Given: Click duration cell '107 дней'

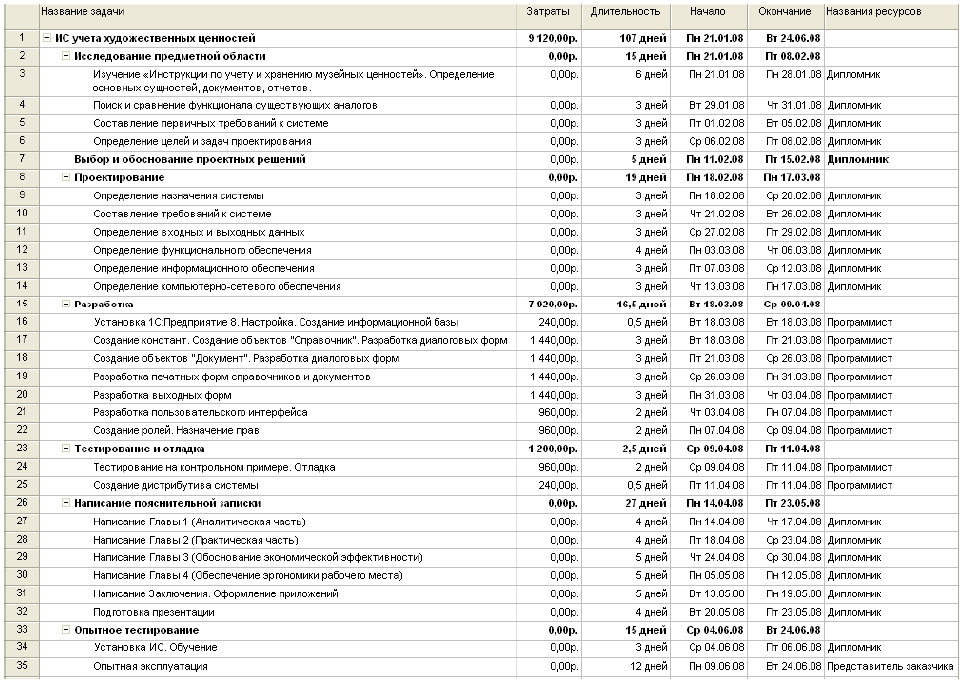Looking at the screenshot, I should click(643, 38).
